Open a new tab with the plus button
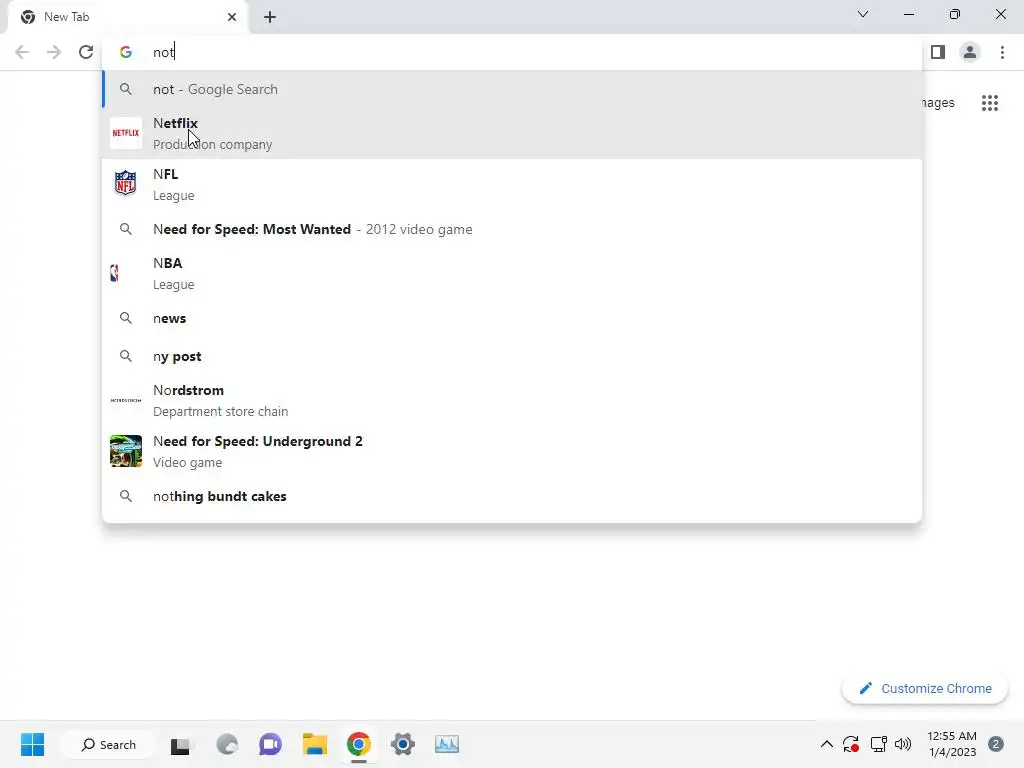 (x=270, y=17)
